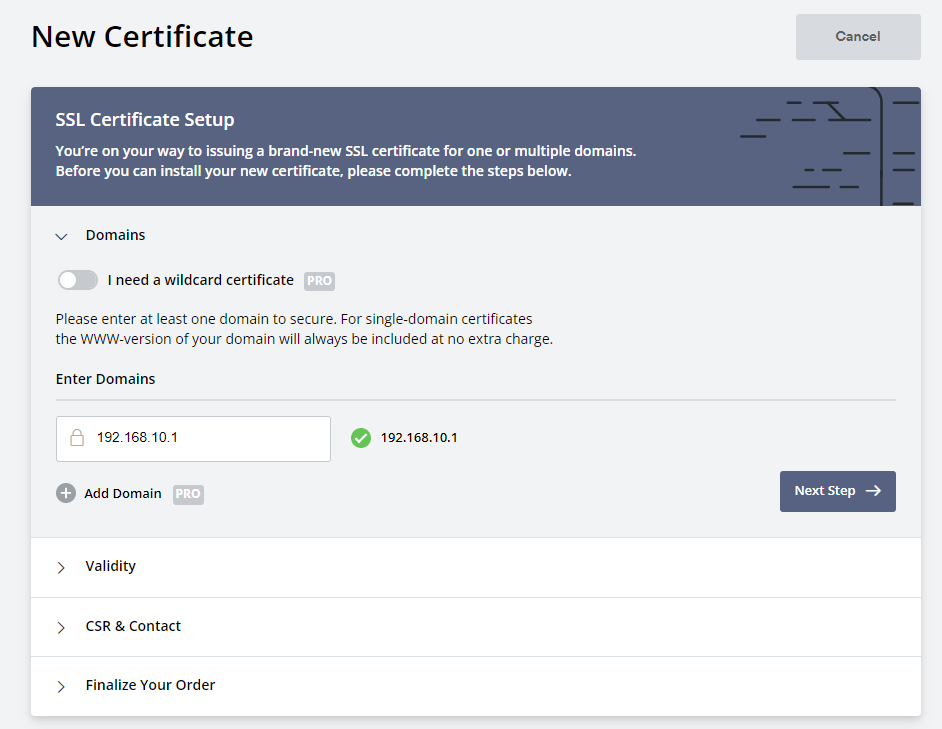Collapse the Domains section using its chevron
This screenshot has height=729, width=942.
click(x=61, y=236)
